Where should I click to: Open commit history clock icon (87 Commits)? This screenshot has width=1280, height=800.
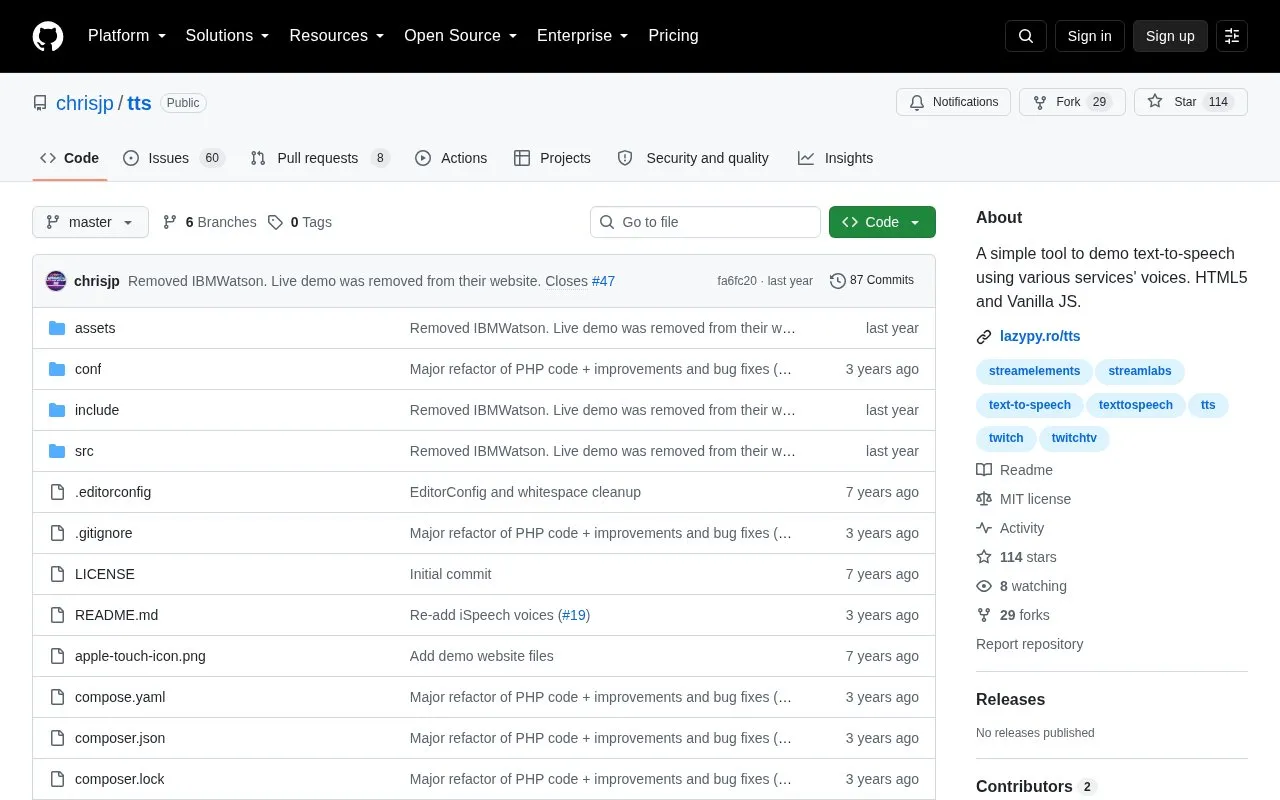click(838, 281)
